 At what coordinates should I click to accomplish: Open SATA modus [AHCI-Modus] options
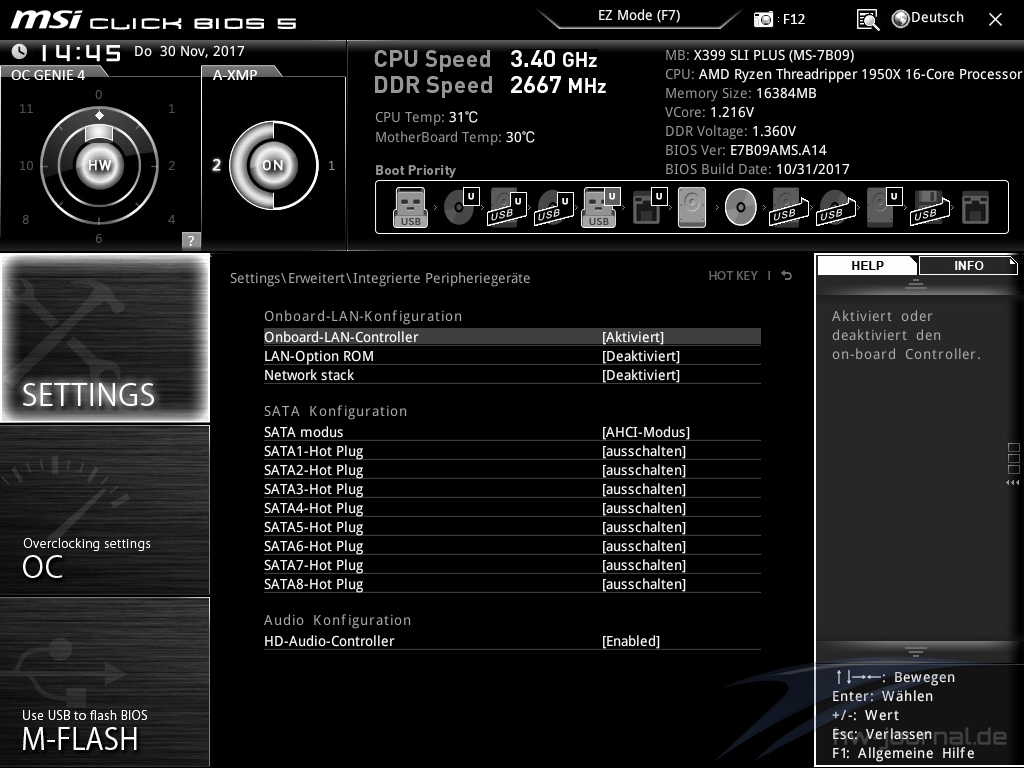coord(646,432)
